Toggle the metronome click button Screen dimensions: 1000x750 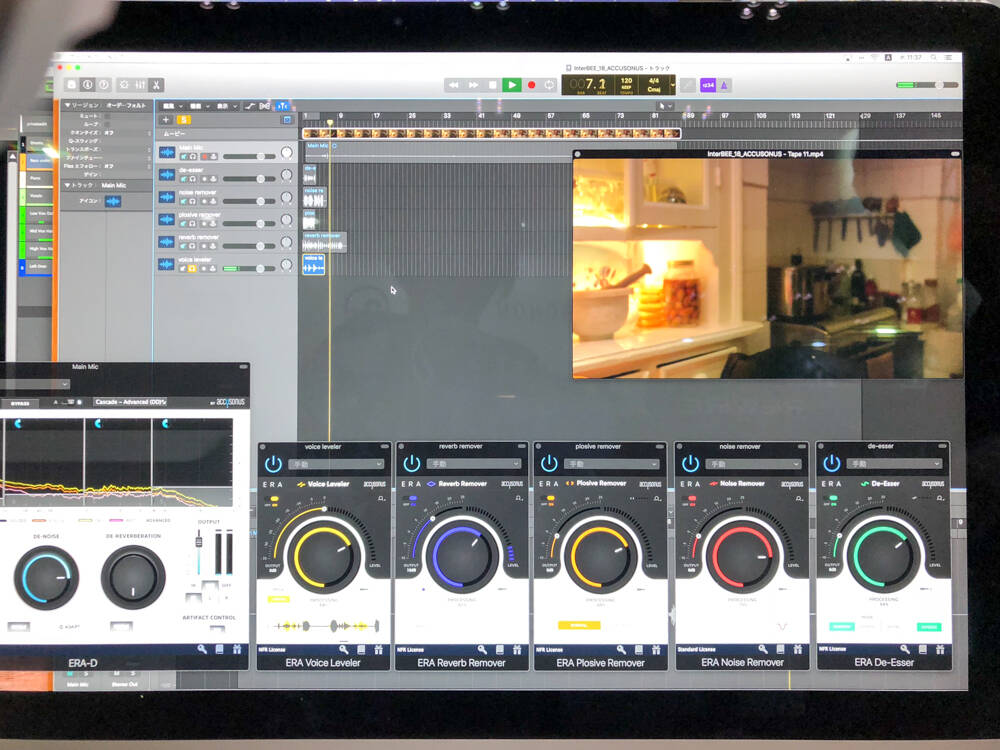pos(724,85)
